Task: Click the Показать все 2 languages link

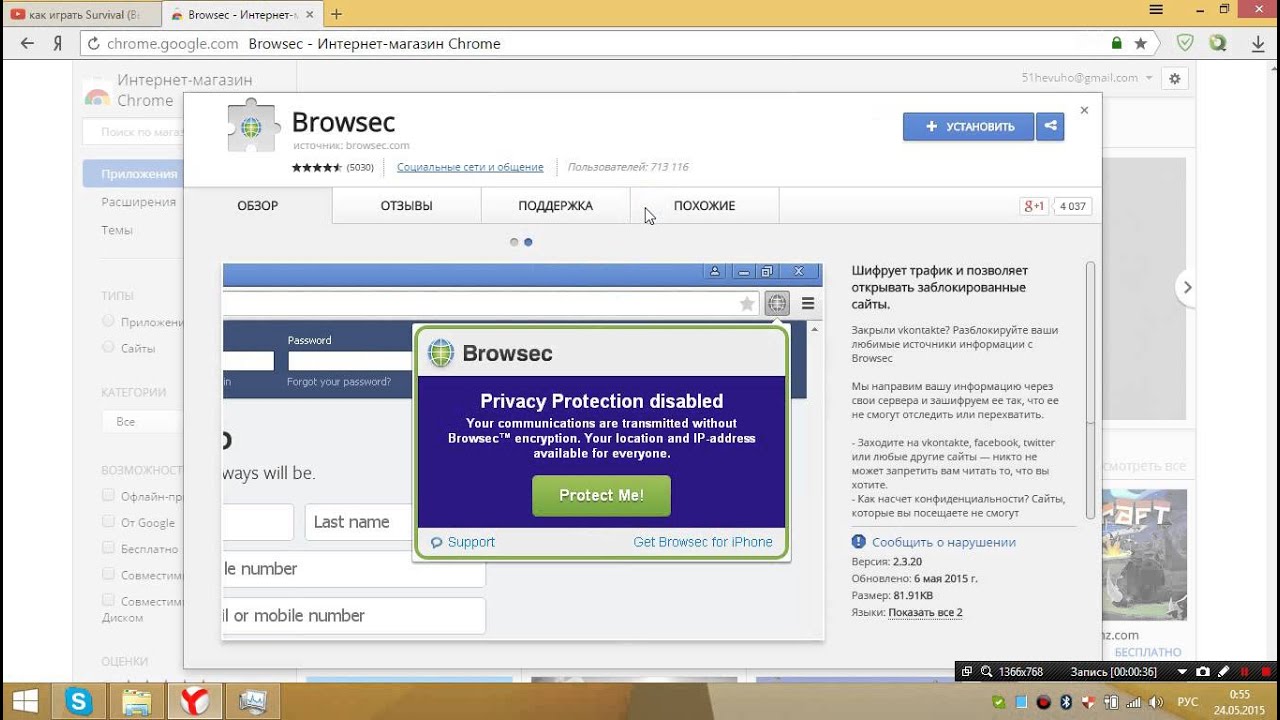Action: click(925, 612)
